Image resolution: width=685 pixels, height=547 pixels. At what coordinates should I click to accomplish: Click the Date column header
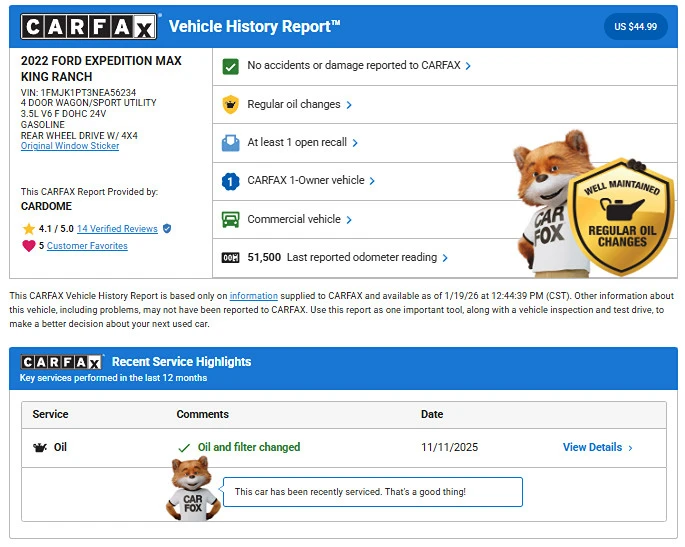[x=432, y=414]
